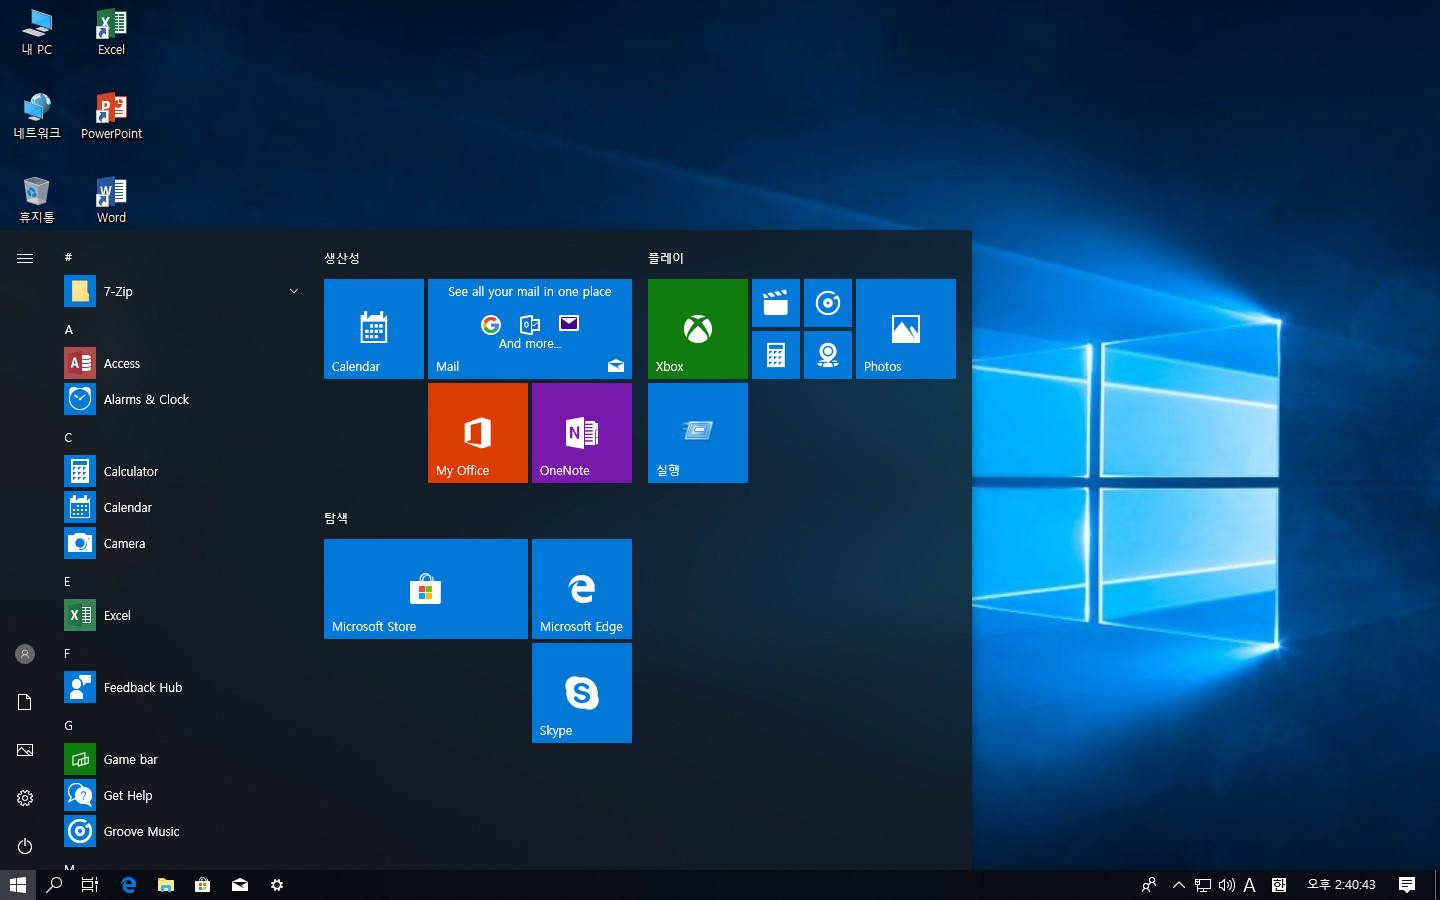Open the Groove Music small tile
1440x900 pixels.
[x=828, y=303]
